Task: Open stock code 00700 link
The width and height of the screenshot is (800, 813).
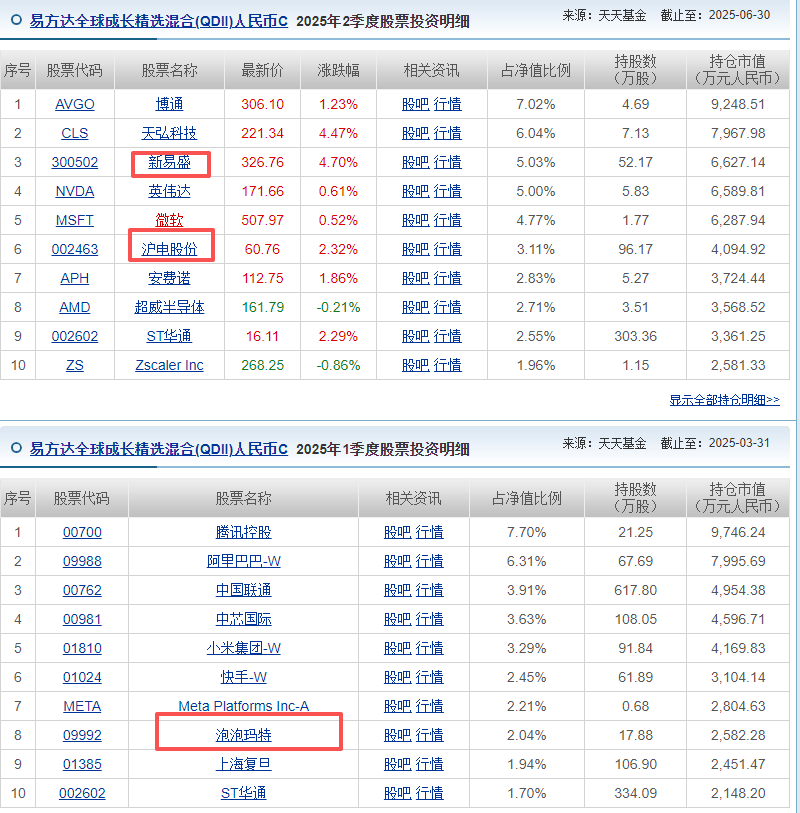Action: (x=82, y=532)
